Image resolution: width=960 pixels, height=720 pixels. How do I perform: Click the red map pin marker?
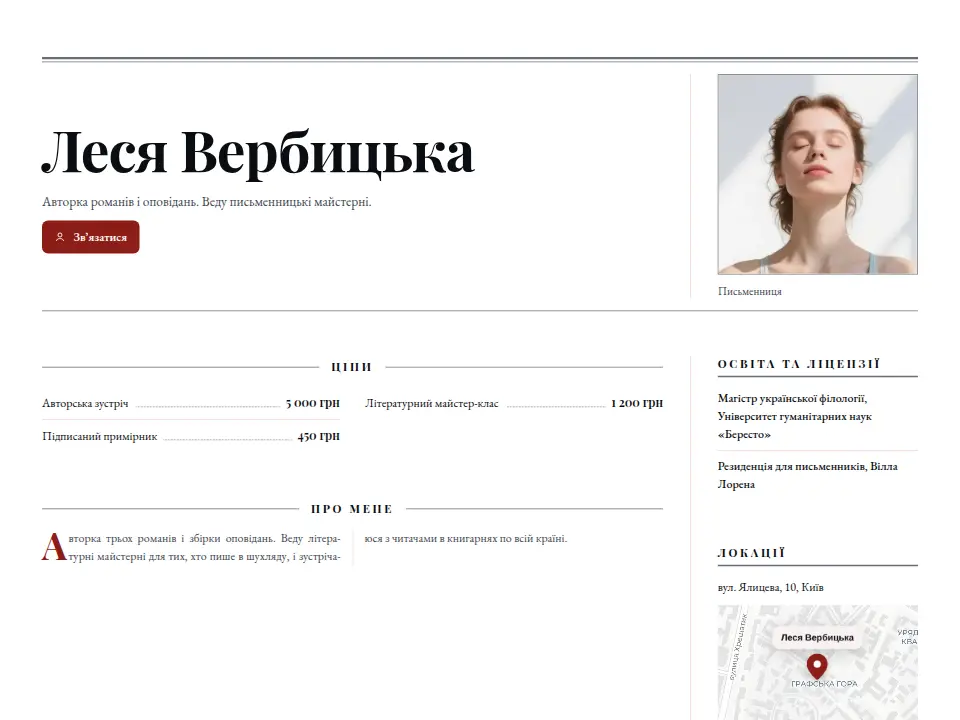(x=817, y=666)
